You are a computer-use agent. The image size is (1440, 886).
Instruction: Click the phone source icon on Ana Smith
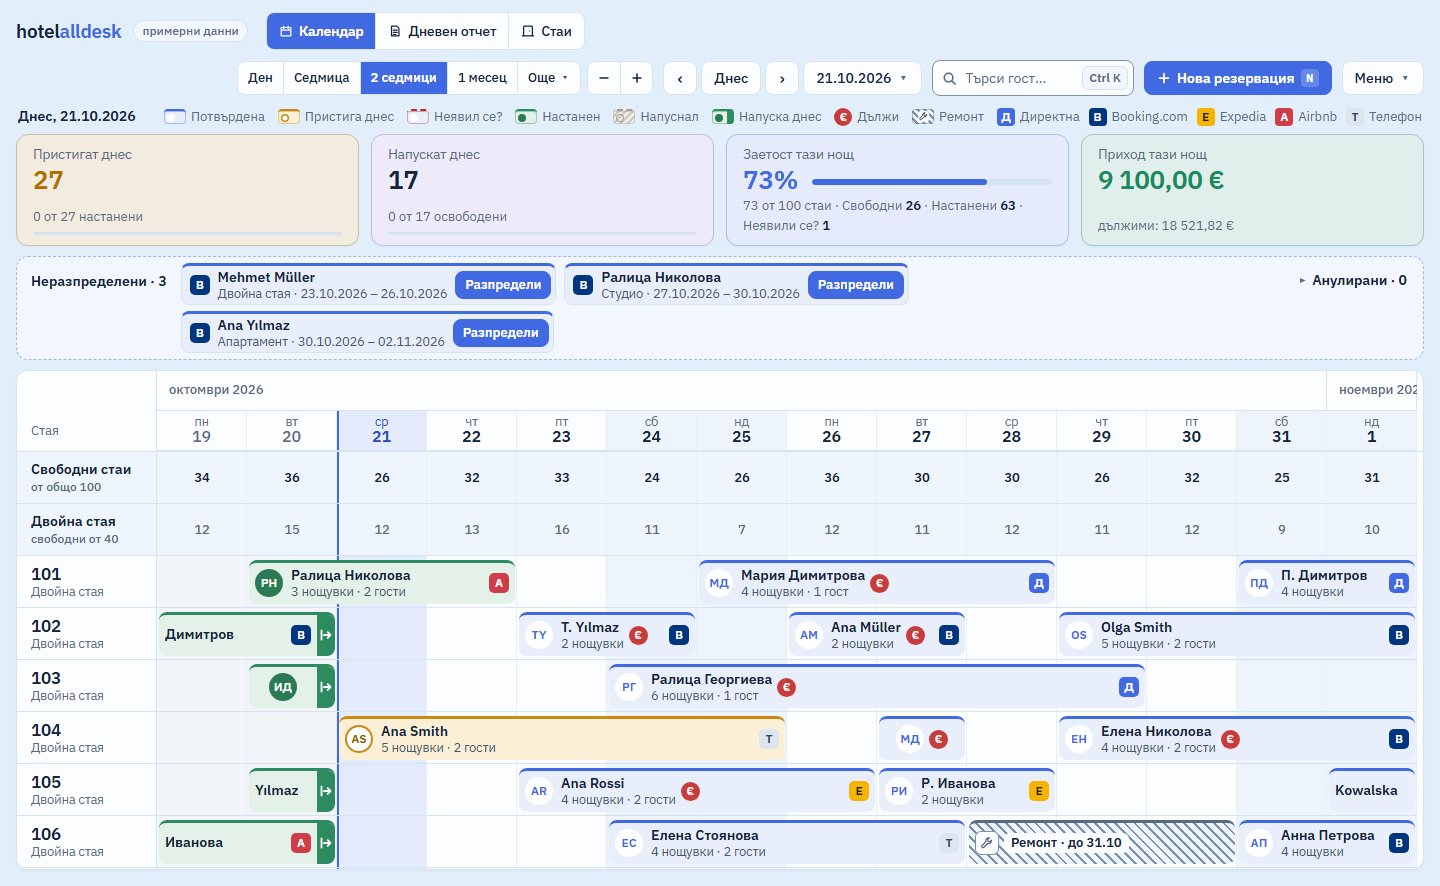pos(769,739)
